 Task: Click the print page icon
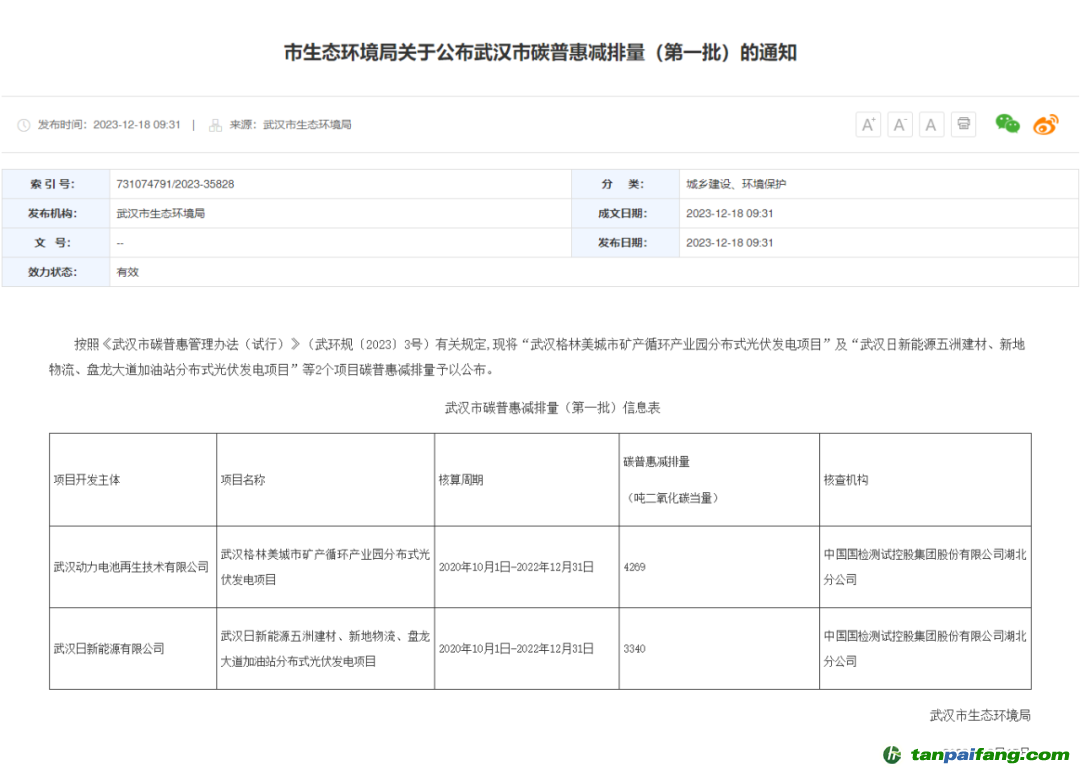pos(963,124)
